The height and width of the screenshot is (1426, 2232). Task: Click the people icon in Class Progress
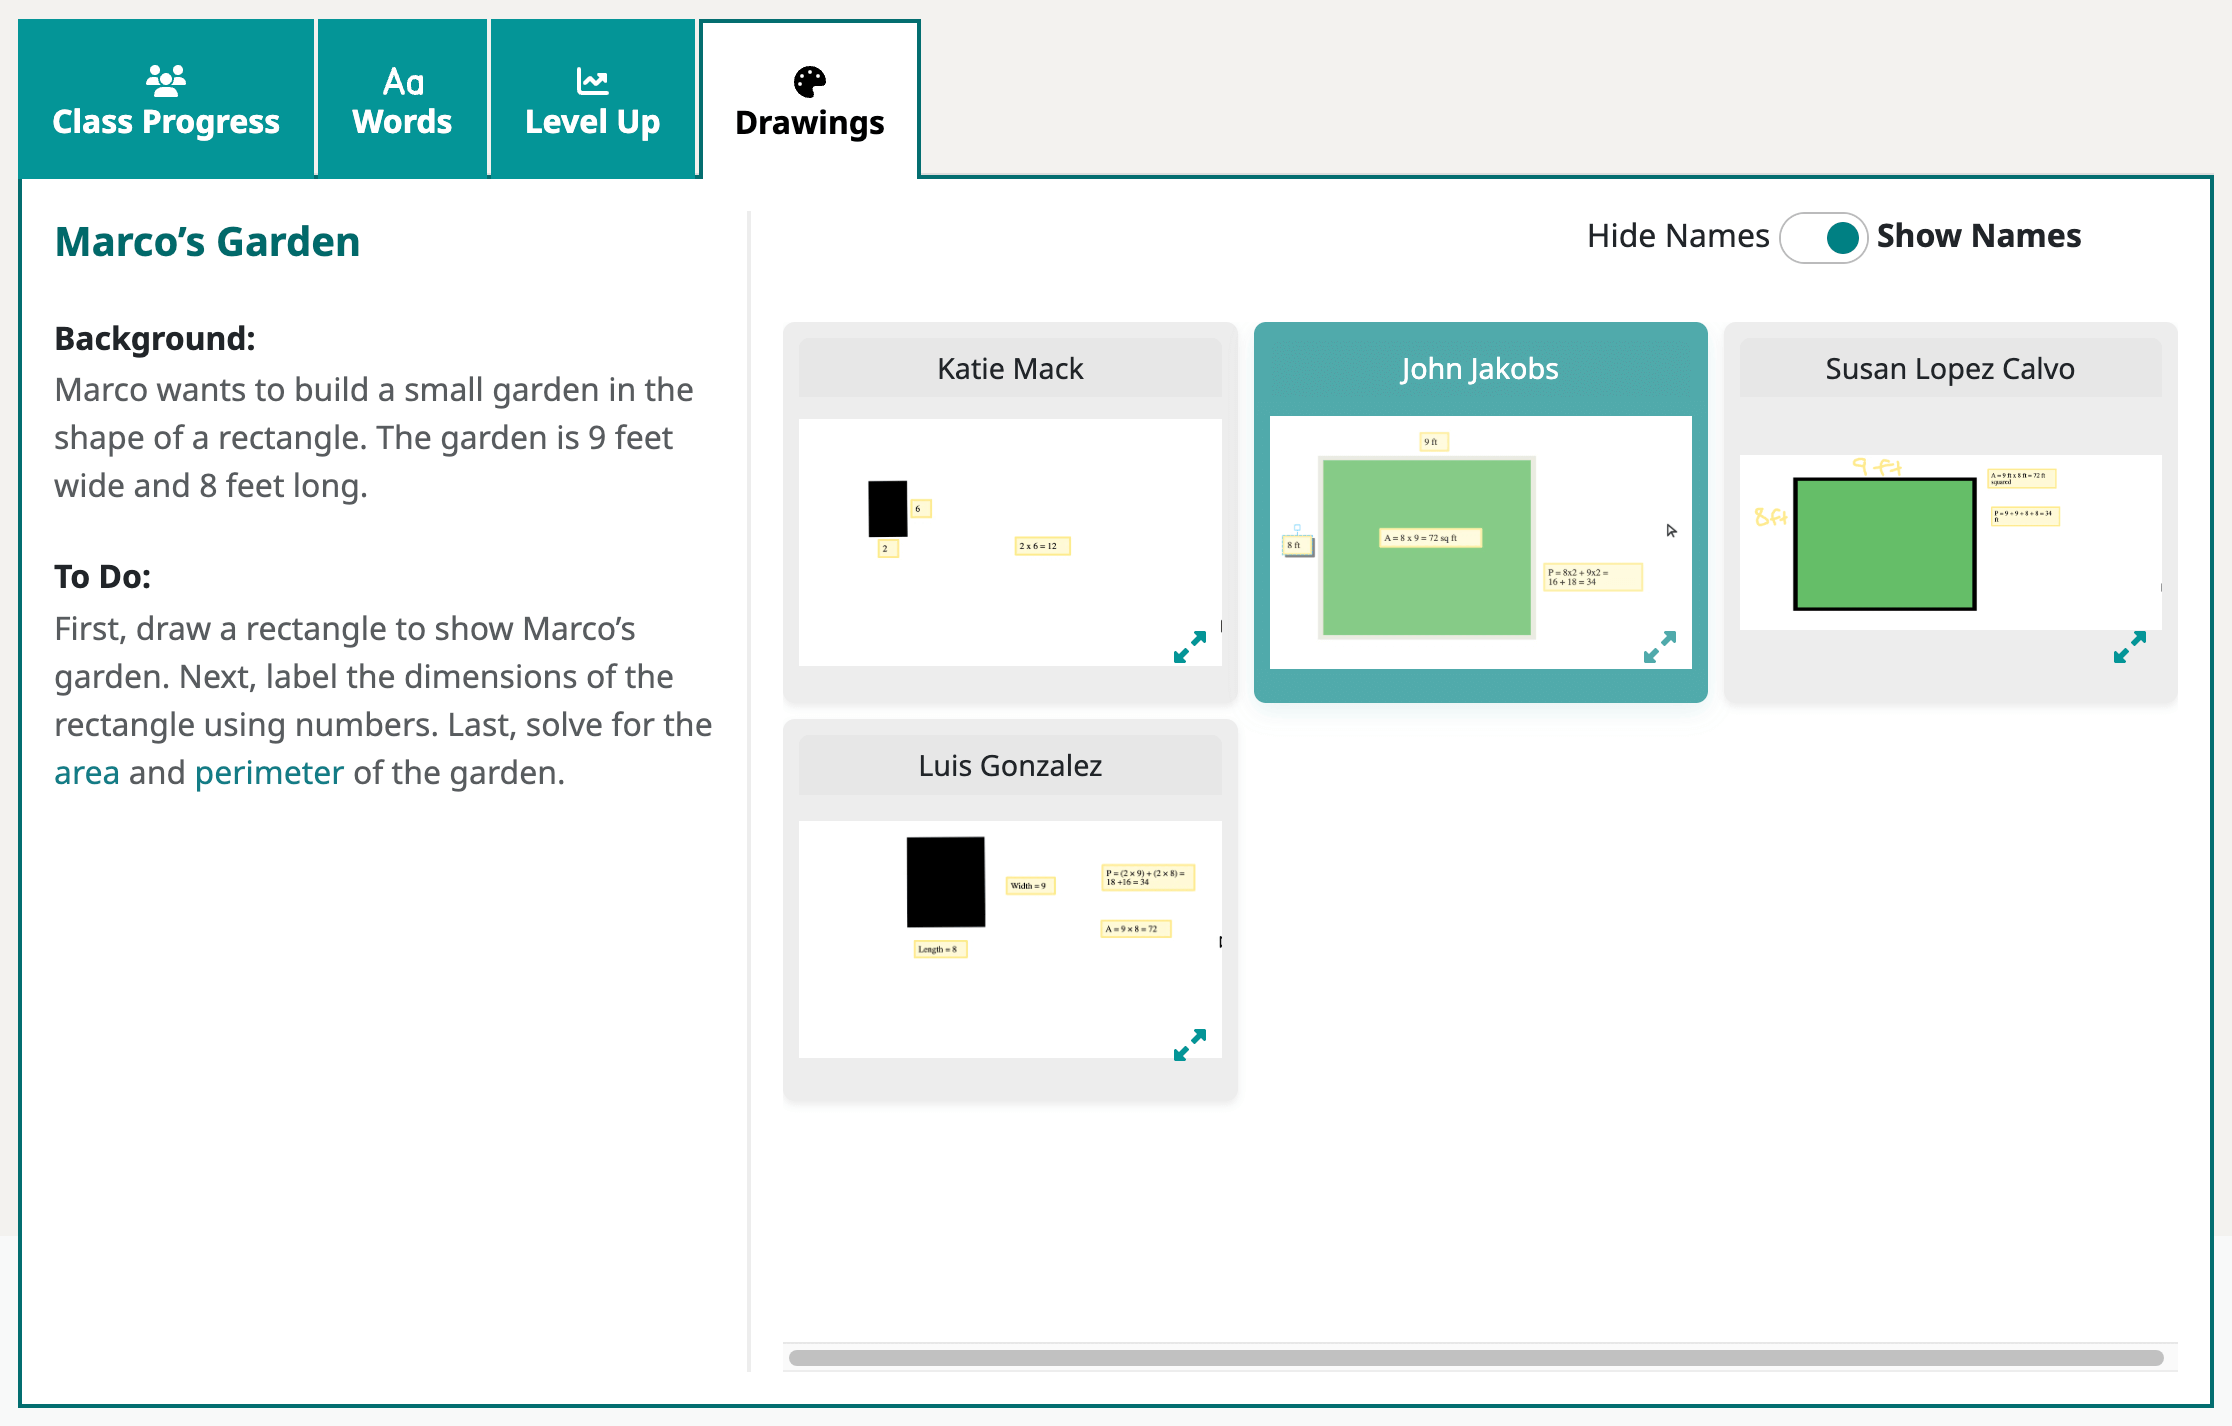point(165,80)
